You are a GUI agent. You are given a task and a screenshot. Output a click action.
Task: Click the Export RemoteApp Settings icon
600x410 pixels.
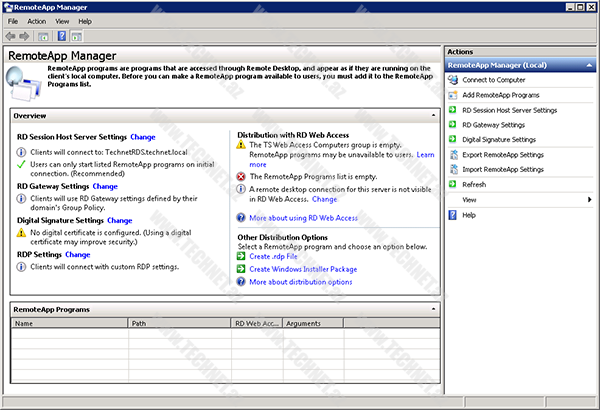tap(453, 155)
